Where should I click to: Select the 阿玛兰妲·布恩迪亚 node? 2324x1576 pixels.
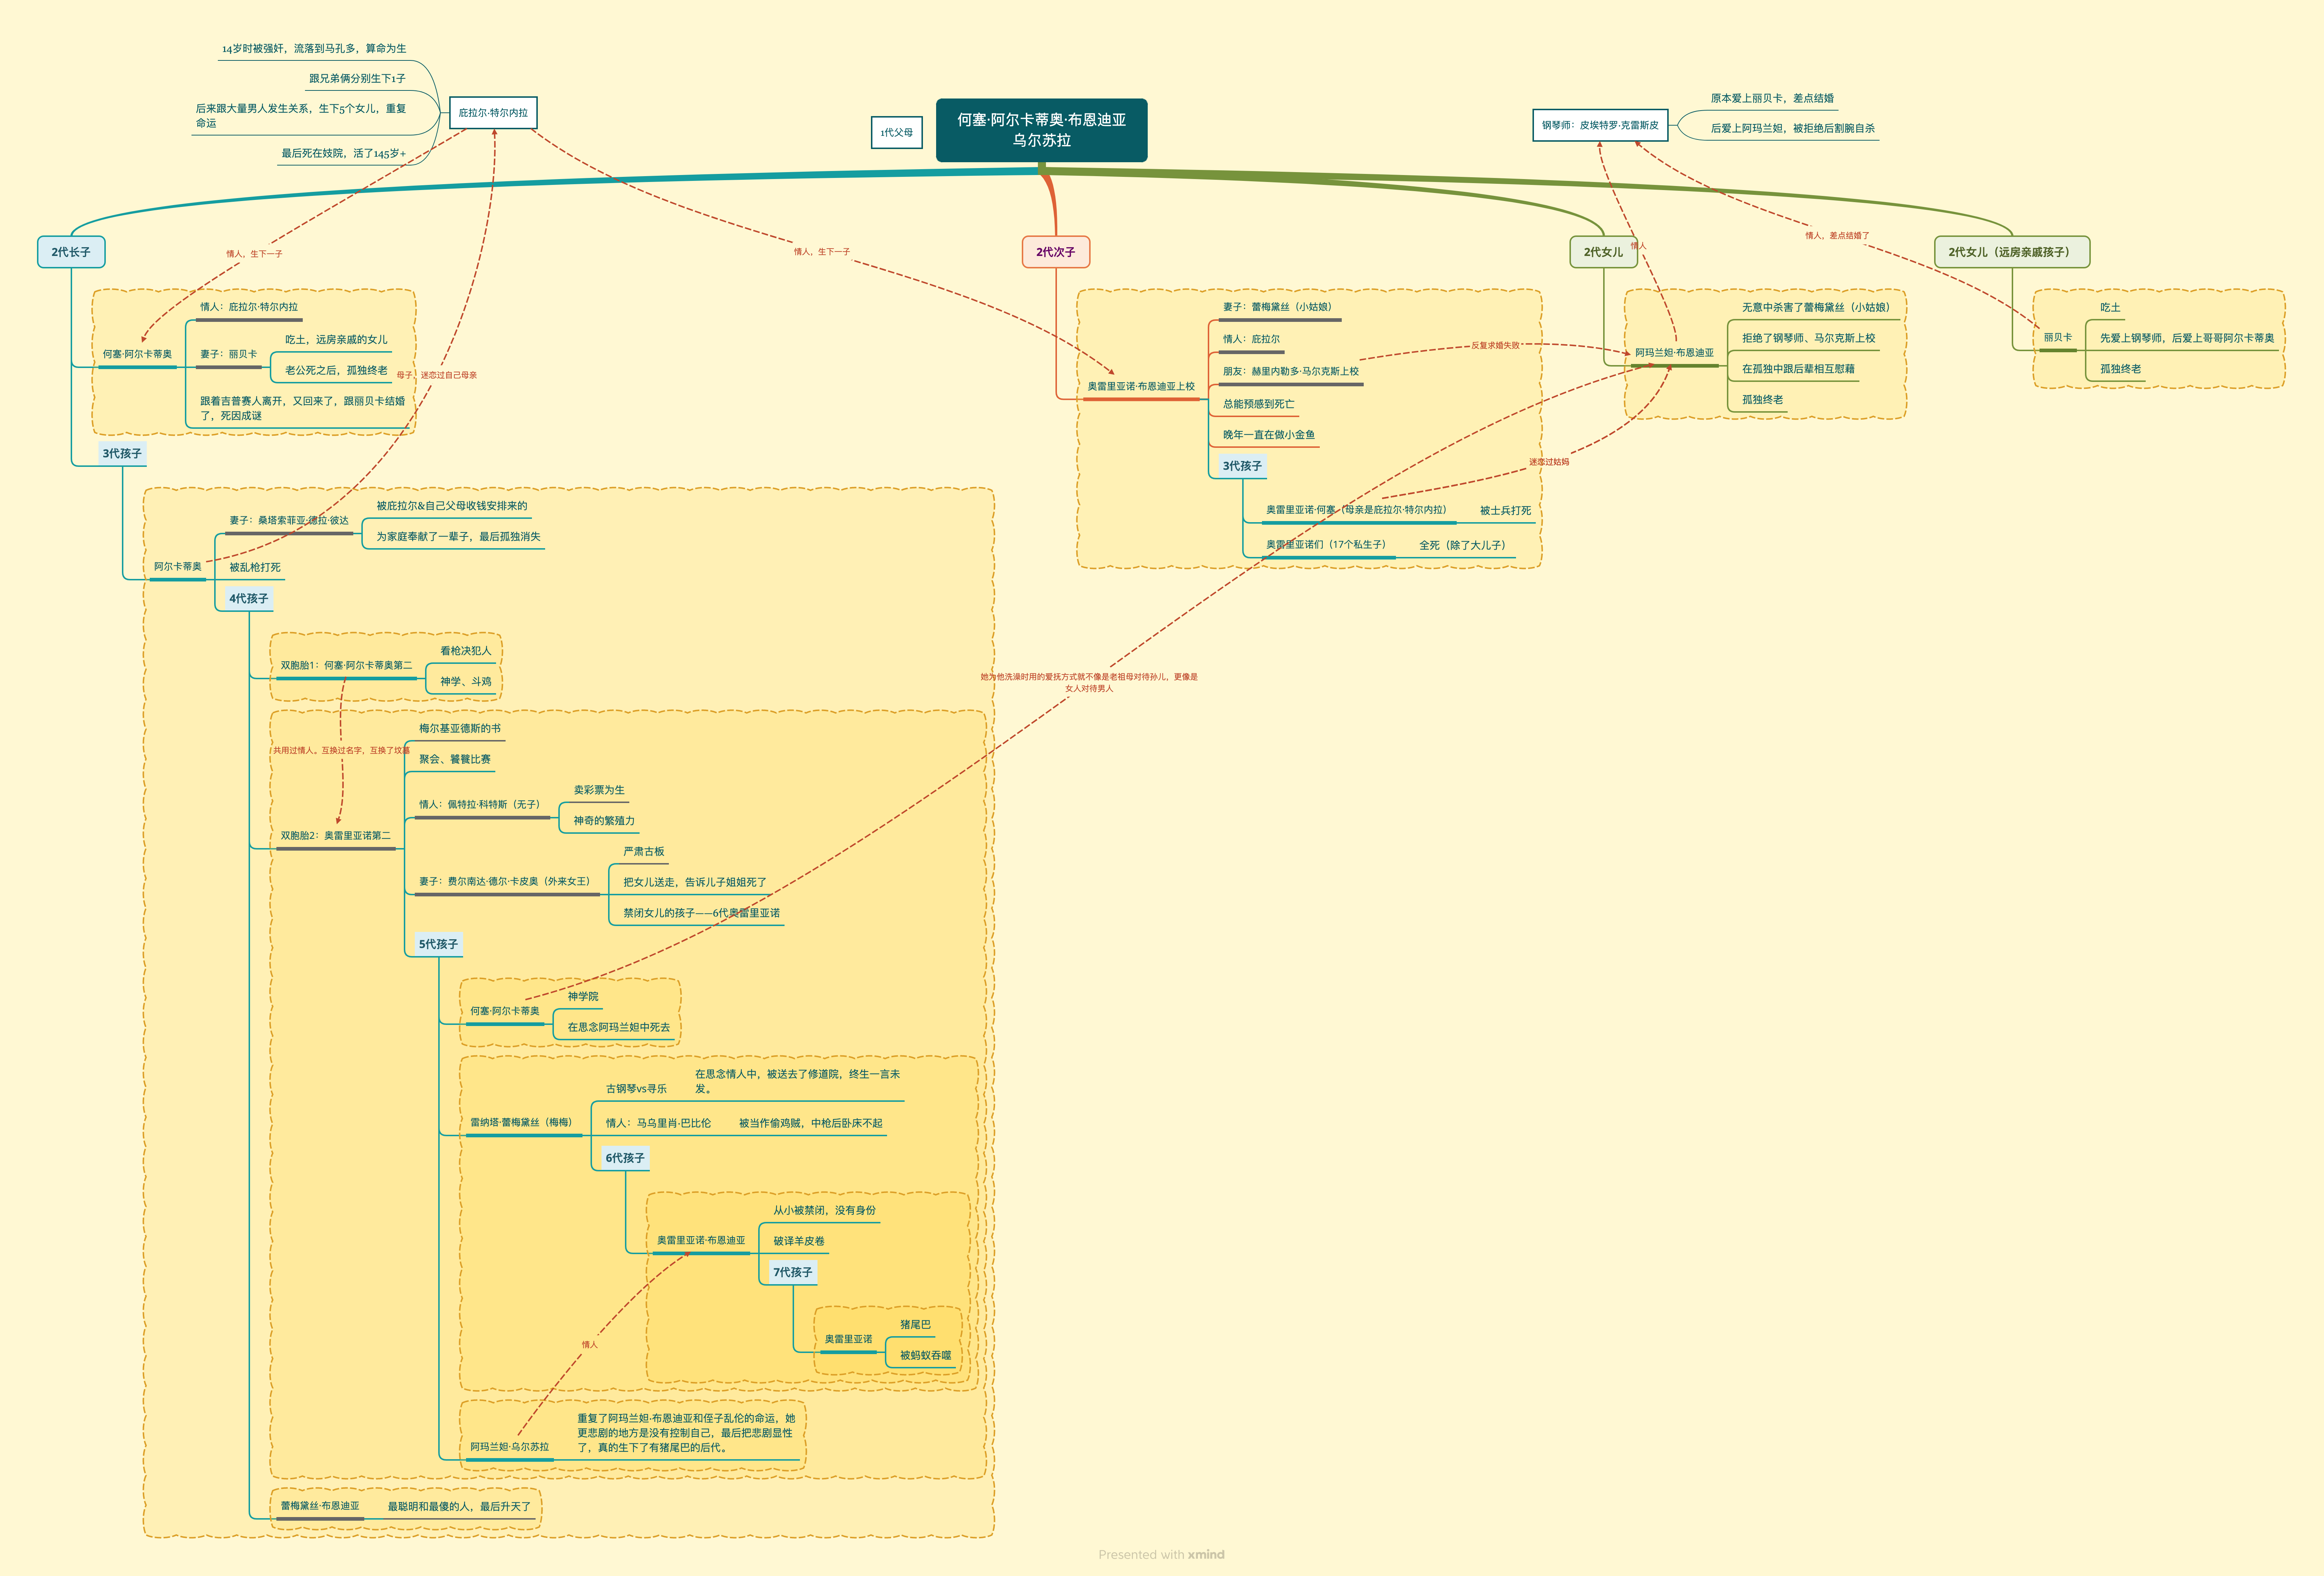pyautogui.click(x=1674, y=353)
